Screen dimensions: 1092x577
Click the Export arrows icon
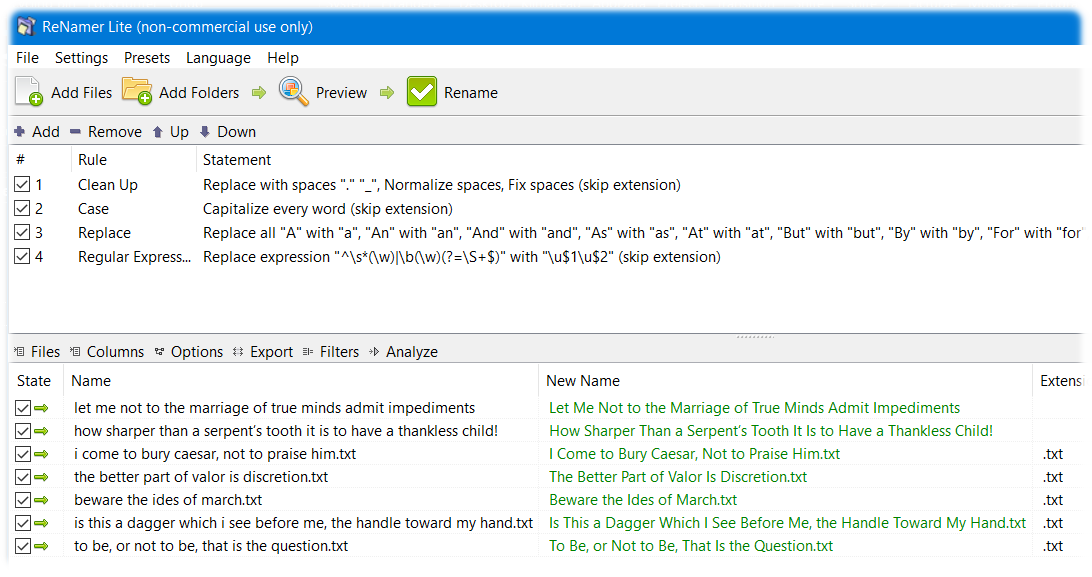[238, 351]
